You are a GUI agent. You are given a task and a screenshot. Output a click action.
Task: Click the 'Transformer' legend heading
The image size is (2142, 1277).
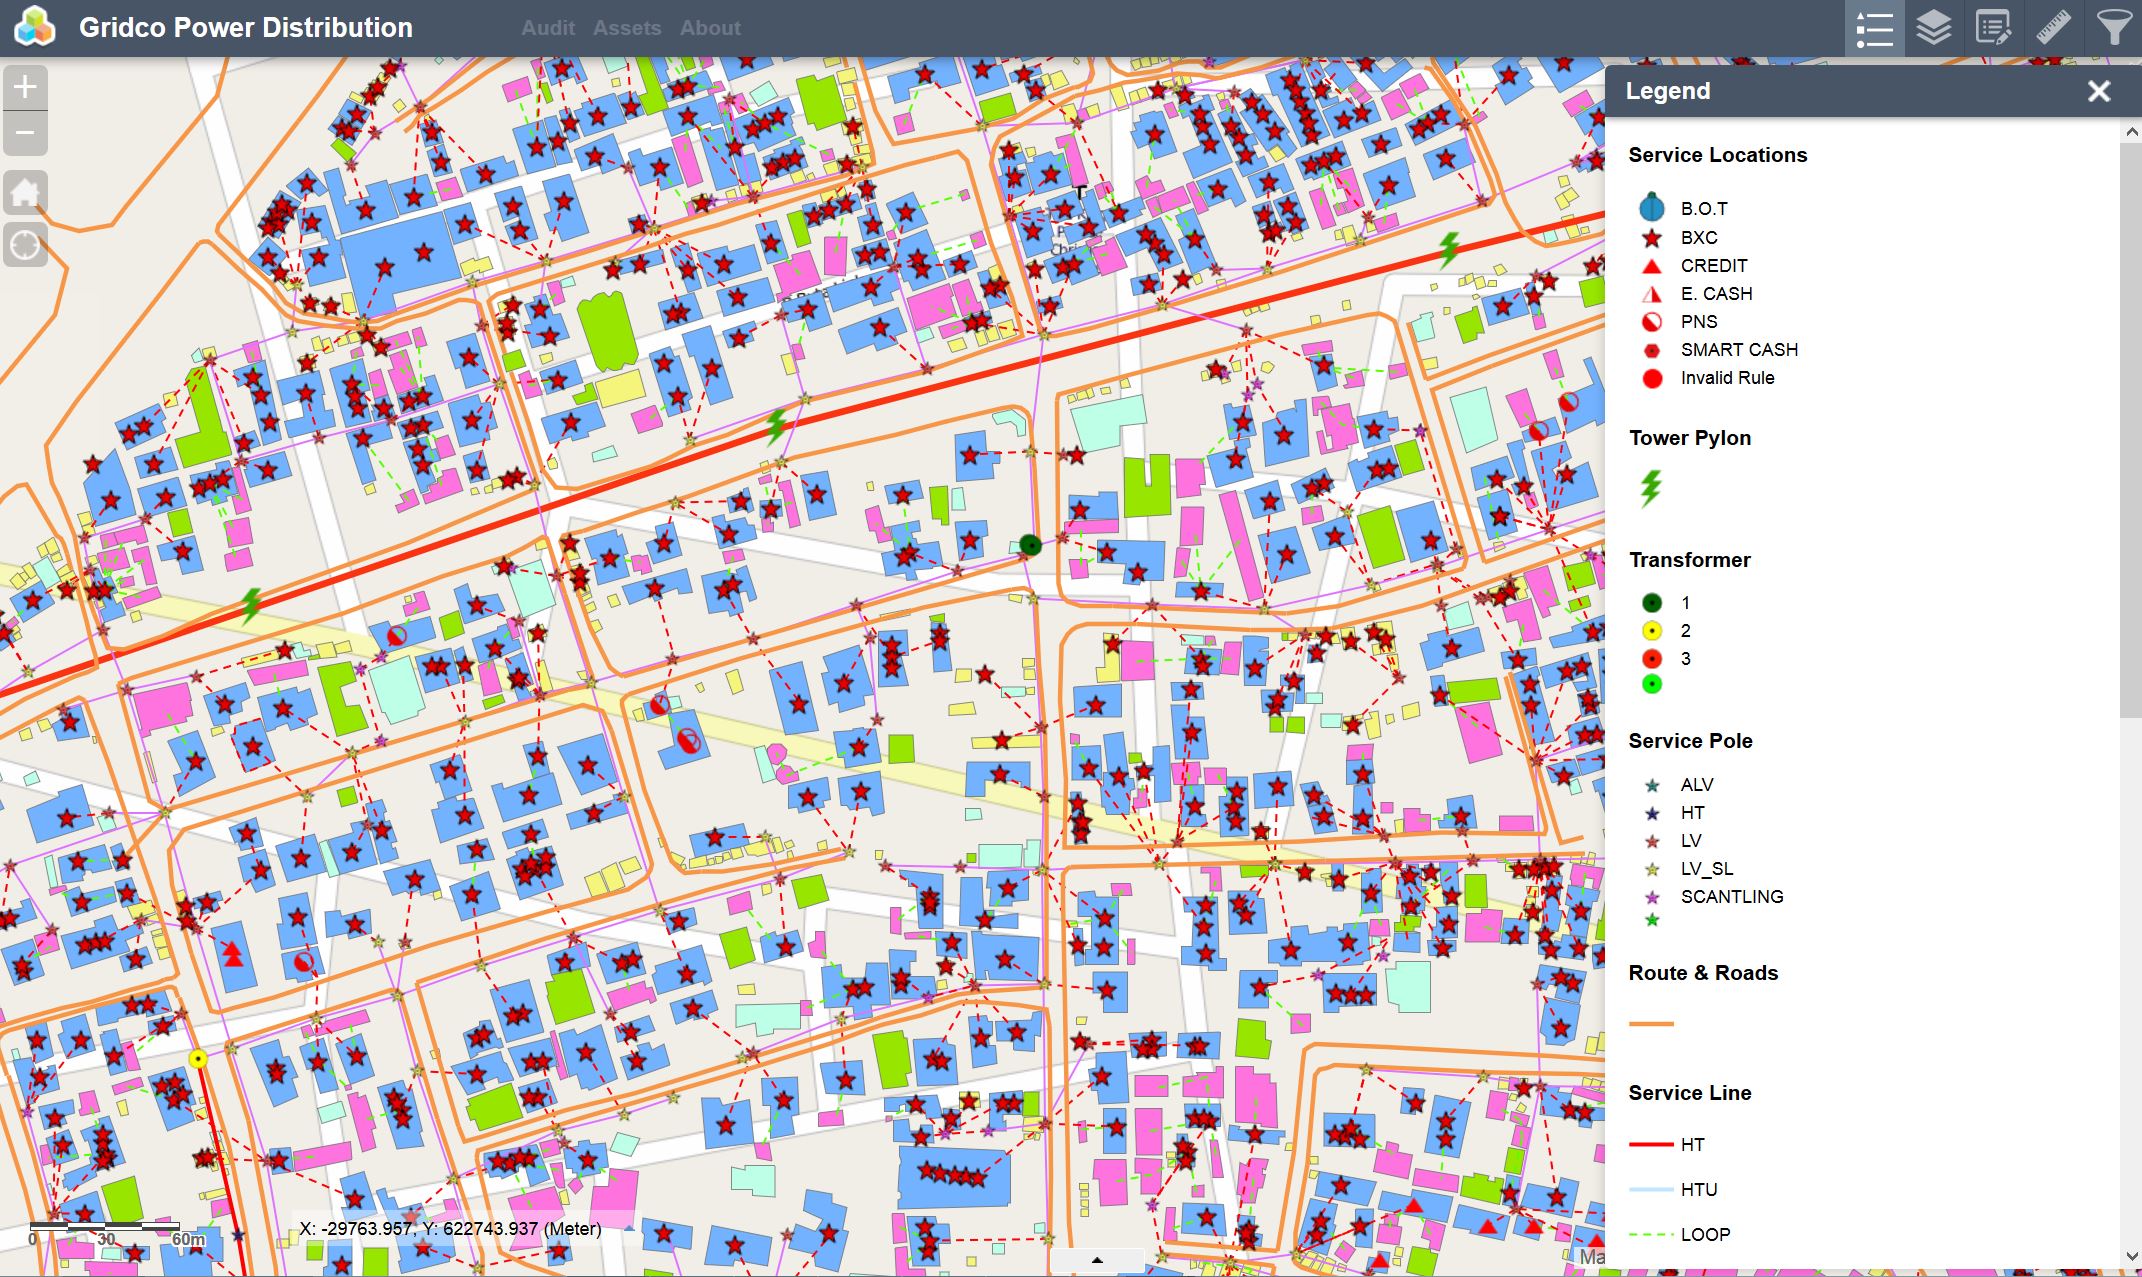[1689, 560]
